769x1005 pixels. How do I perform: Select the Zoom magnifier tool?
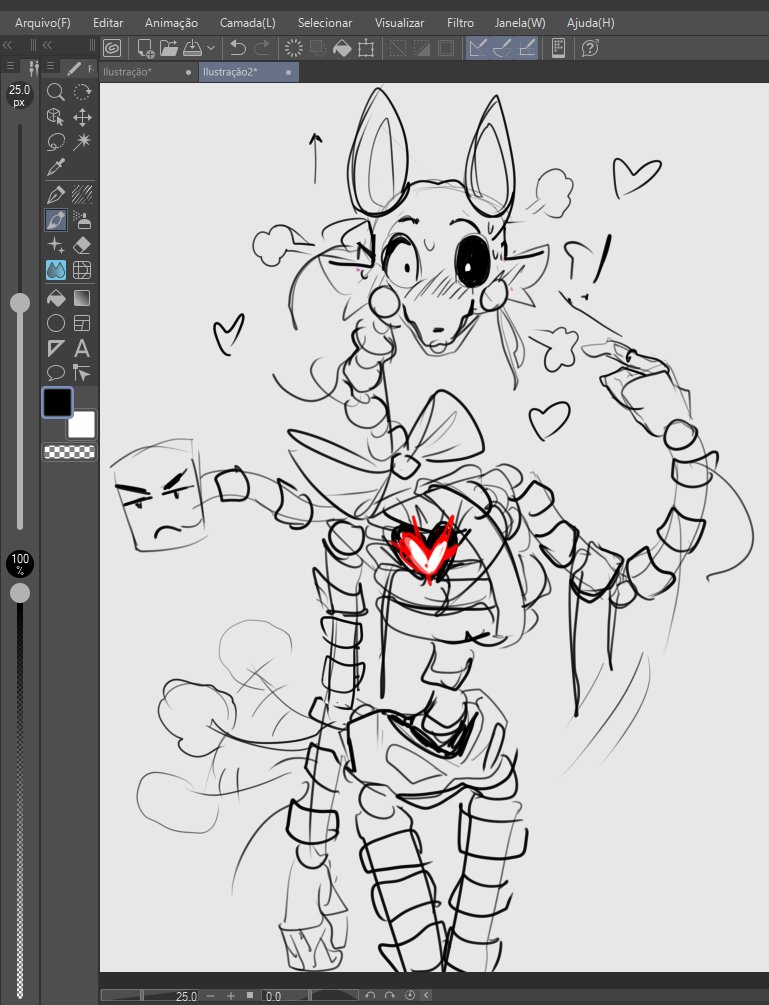click(x=56, y=92)
